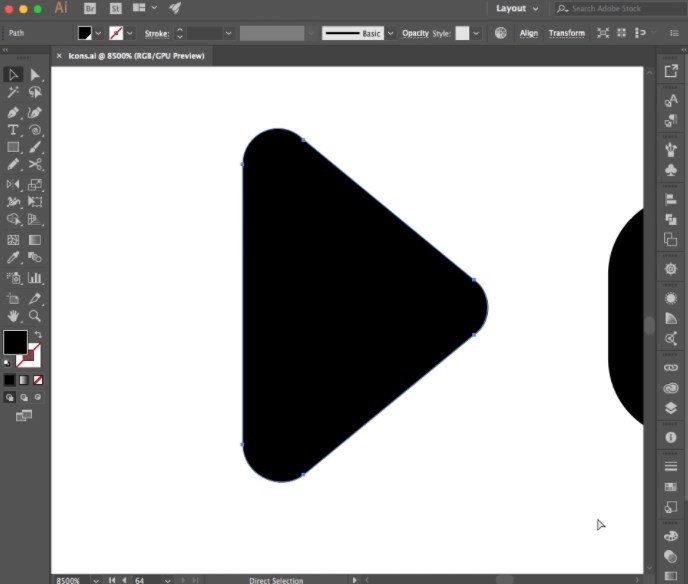
Task: Open the Arrange Documents dropdown arrow
Action: [154, 7]
